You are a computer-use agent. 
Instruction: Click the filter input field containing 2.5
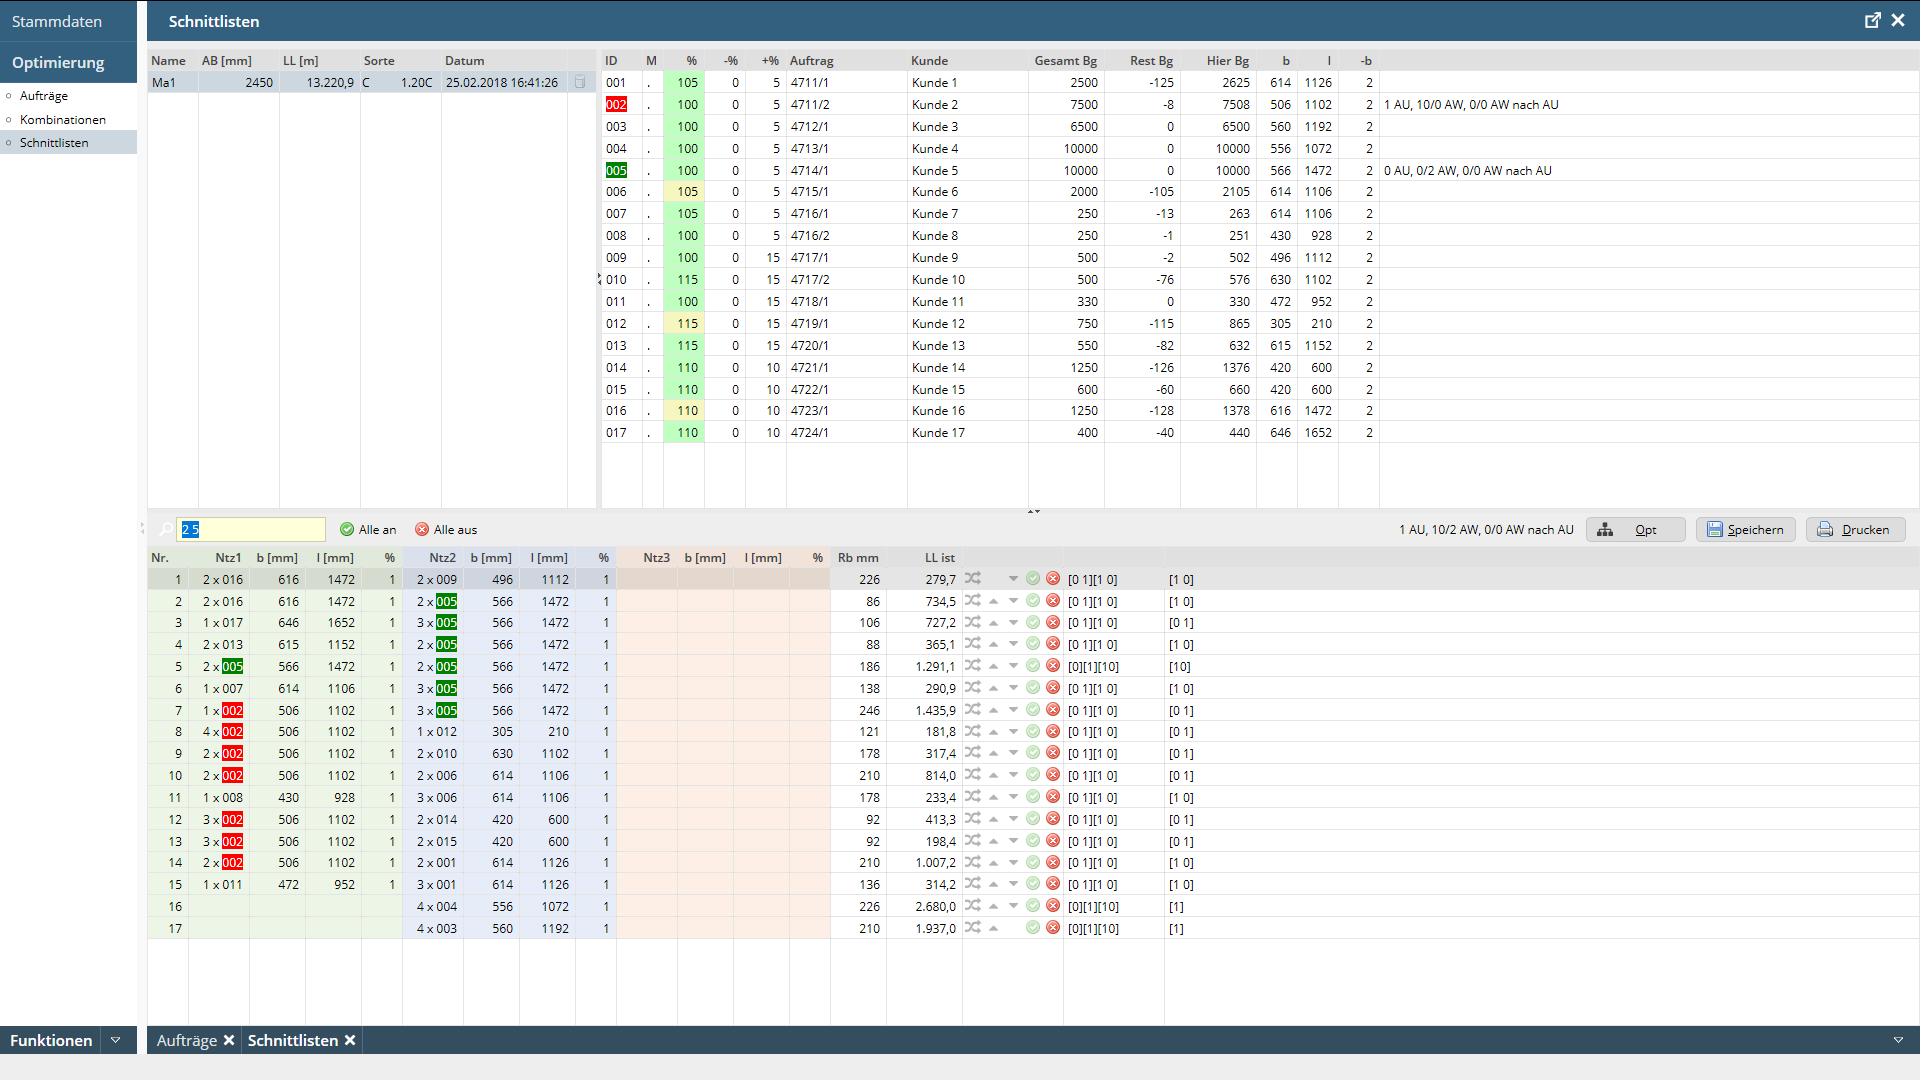pos(251,530)
